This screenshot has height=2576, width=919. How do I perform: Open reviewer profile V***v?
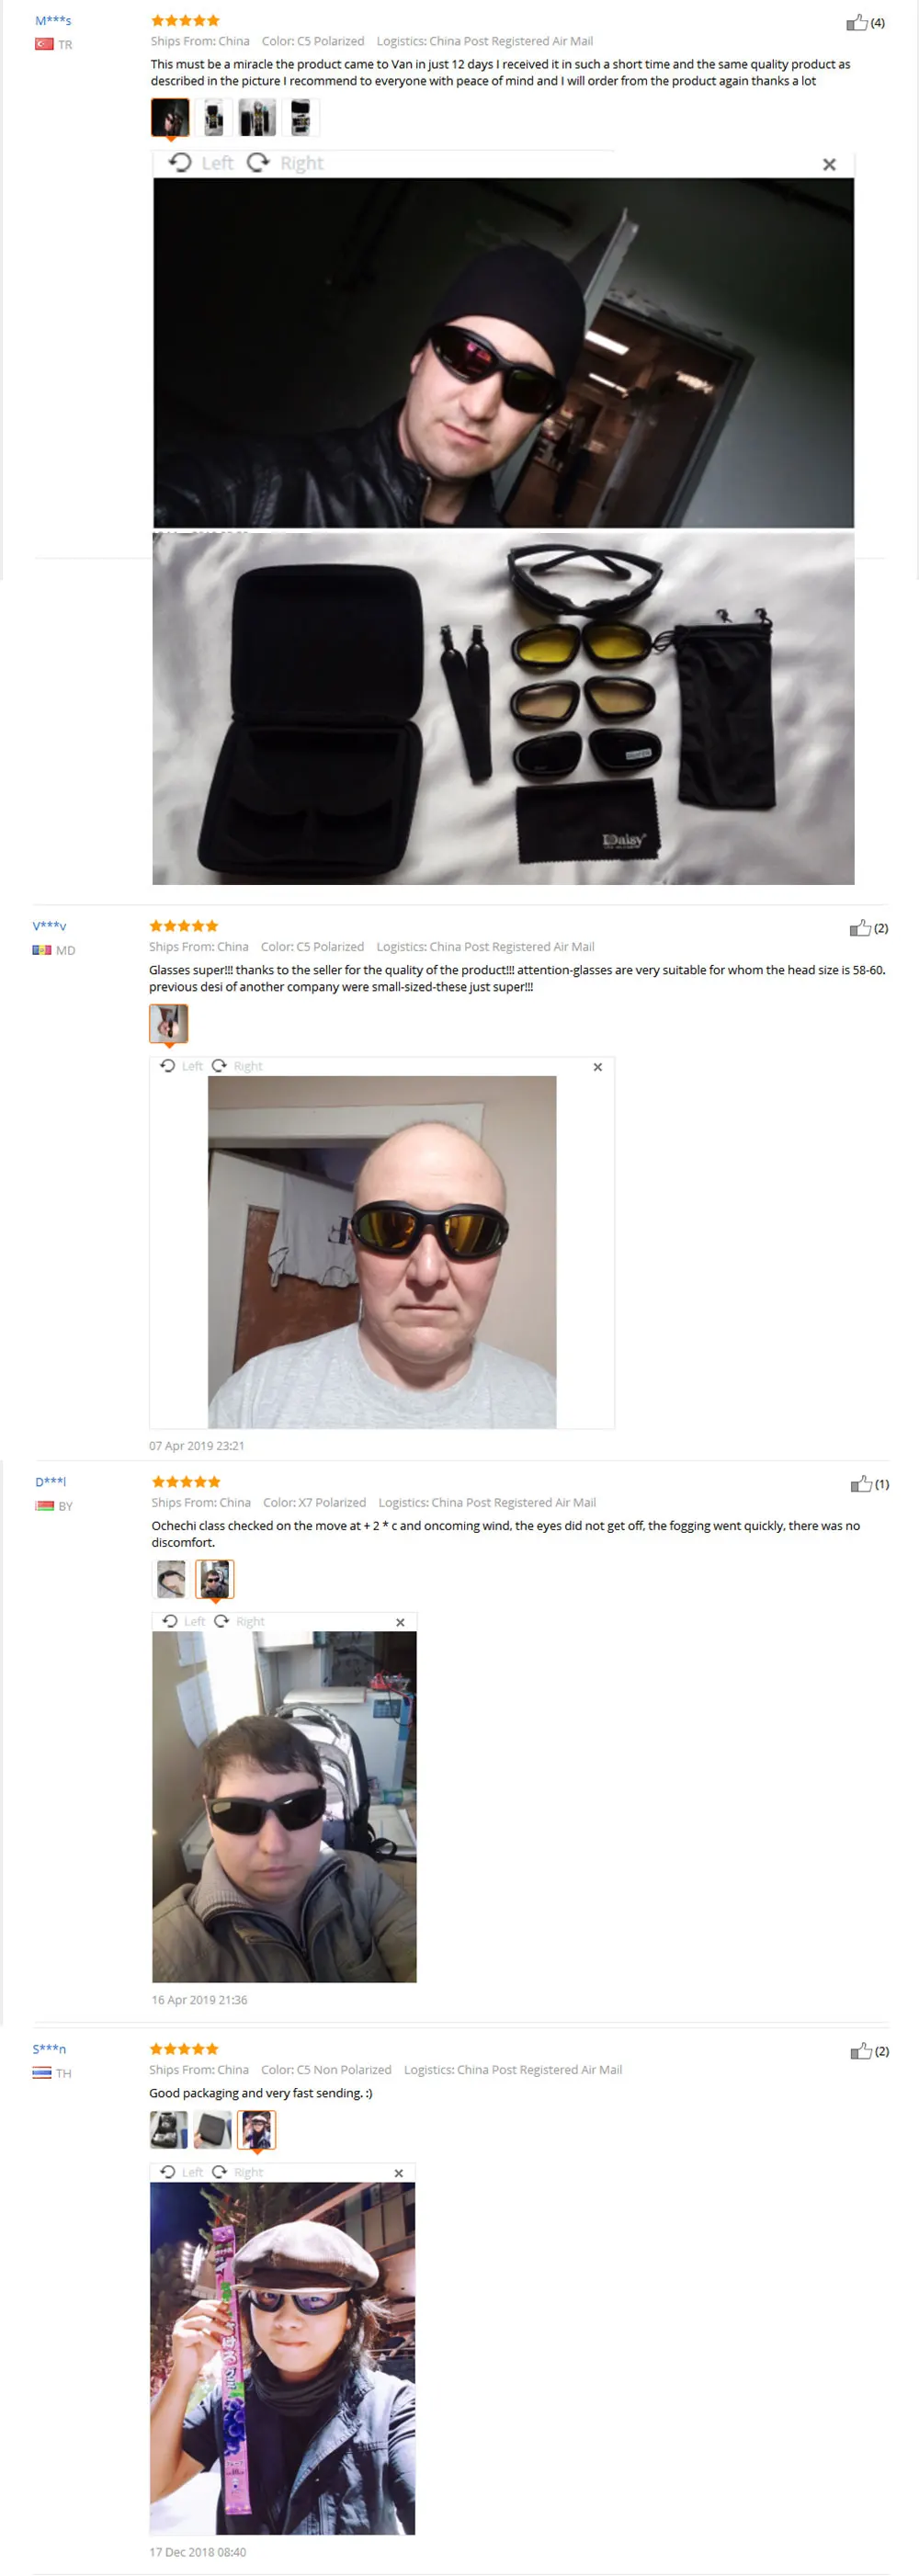50,926
